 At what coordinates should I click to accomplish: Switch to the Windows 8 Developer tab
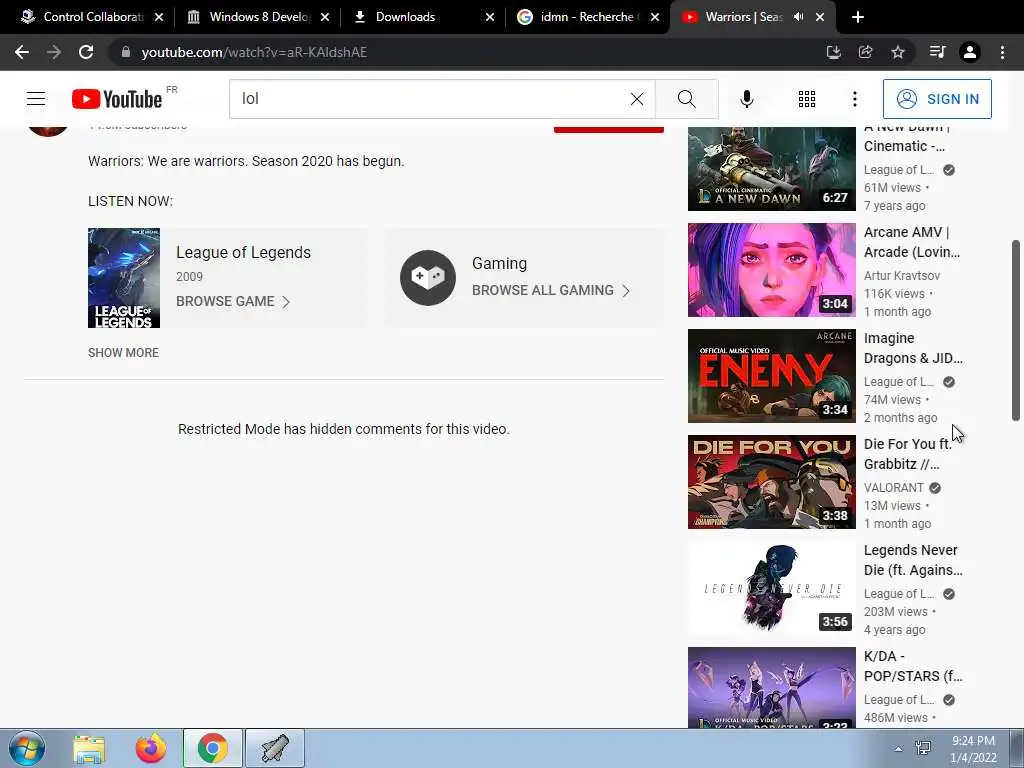(x=257, y=17)
